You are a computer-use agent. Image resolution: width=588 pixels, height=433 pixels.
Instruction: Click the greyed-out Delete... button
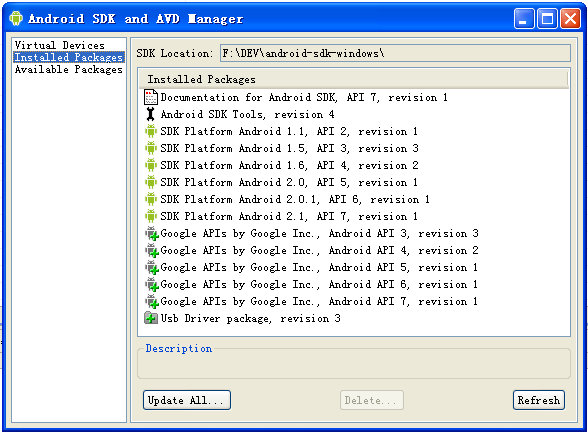[x=372, y=400]
